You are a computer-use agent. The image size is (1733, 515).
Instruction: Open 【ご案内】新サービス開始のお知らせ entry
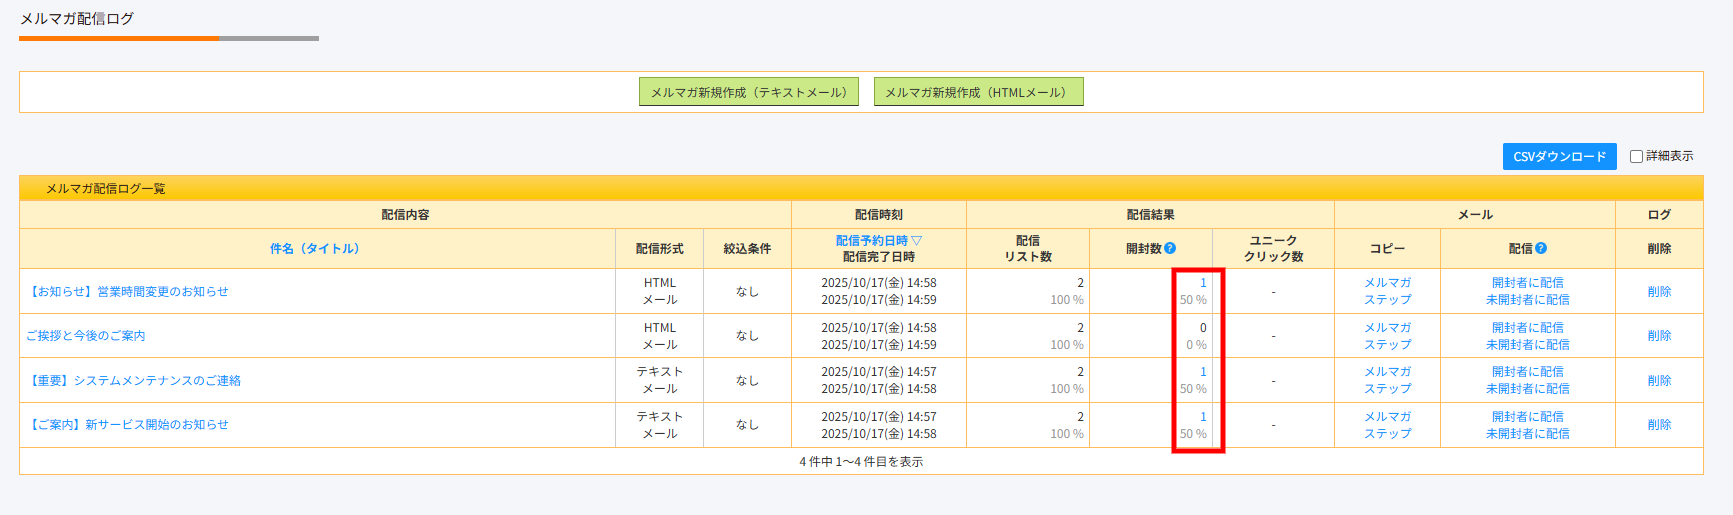coord(127,424)
